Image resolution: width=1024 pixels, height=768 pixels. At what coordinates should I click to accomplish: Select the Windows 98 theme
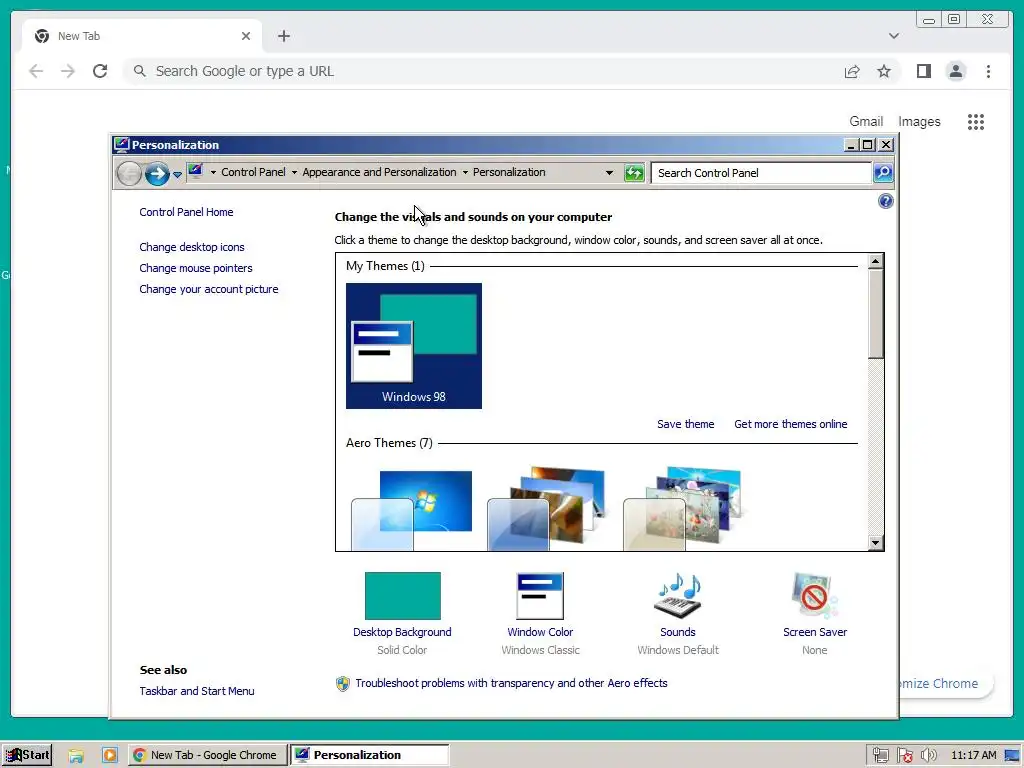[x=413, y=345]
